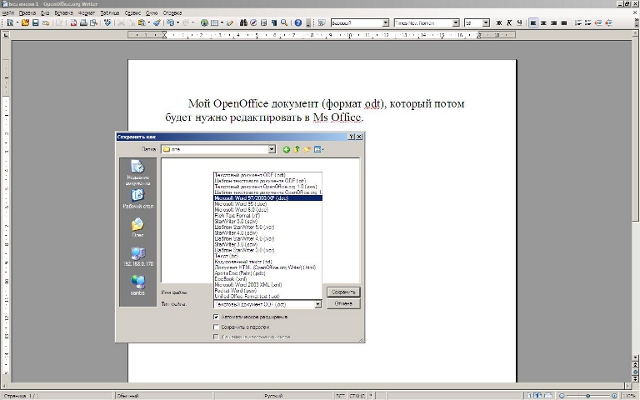Click the Navigator compass icon
640x400 pixels.
point(253,23)
